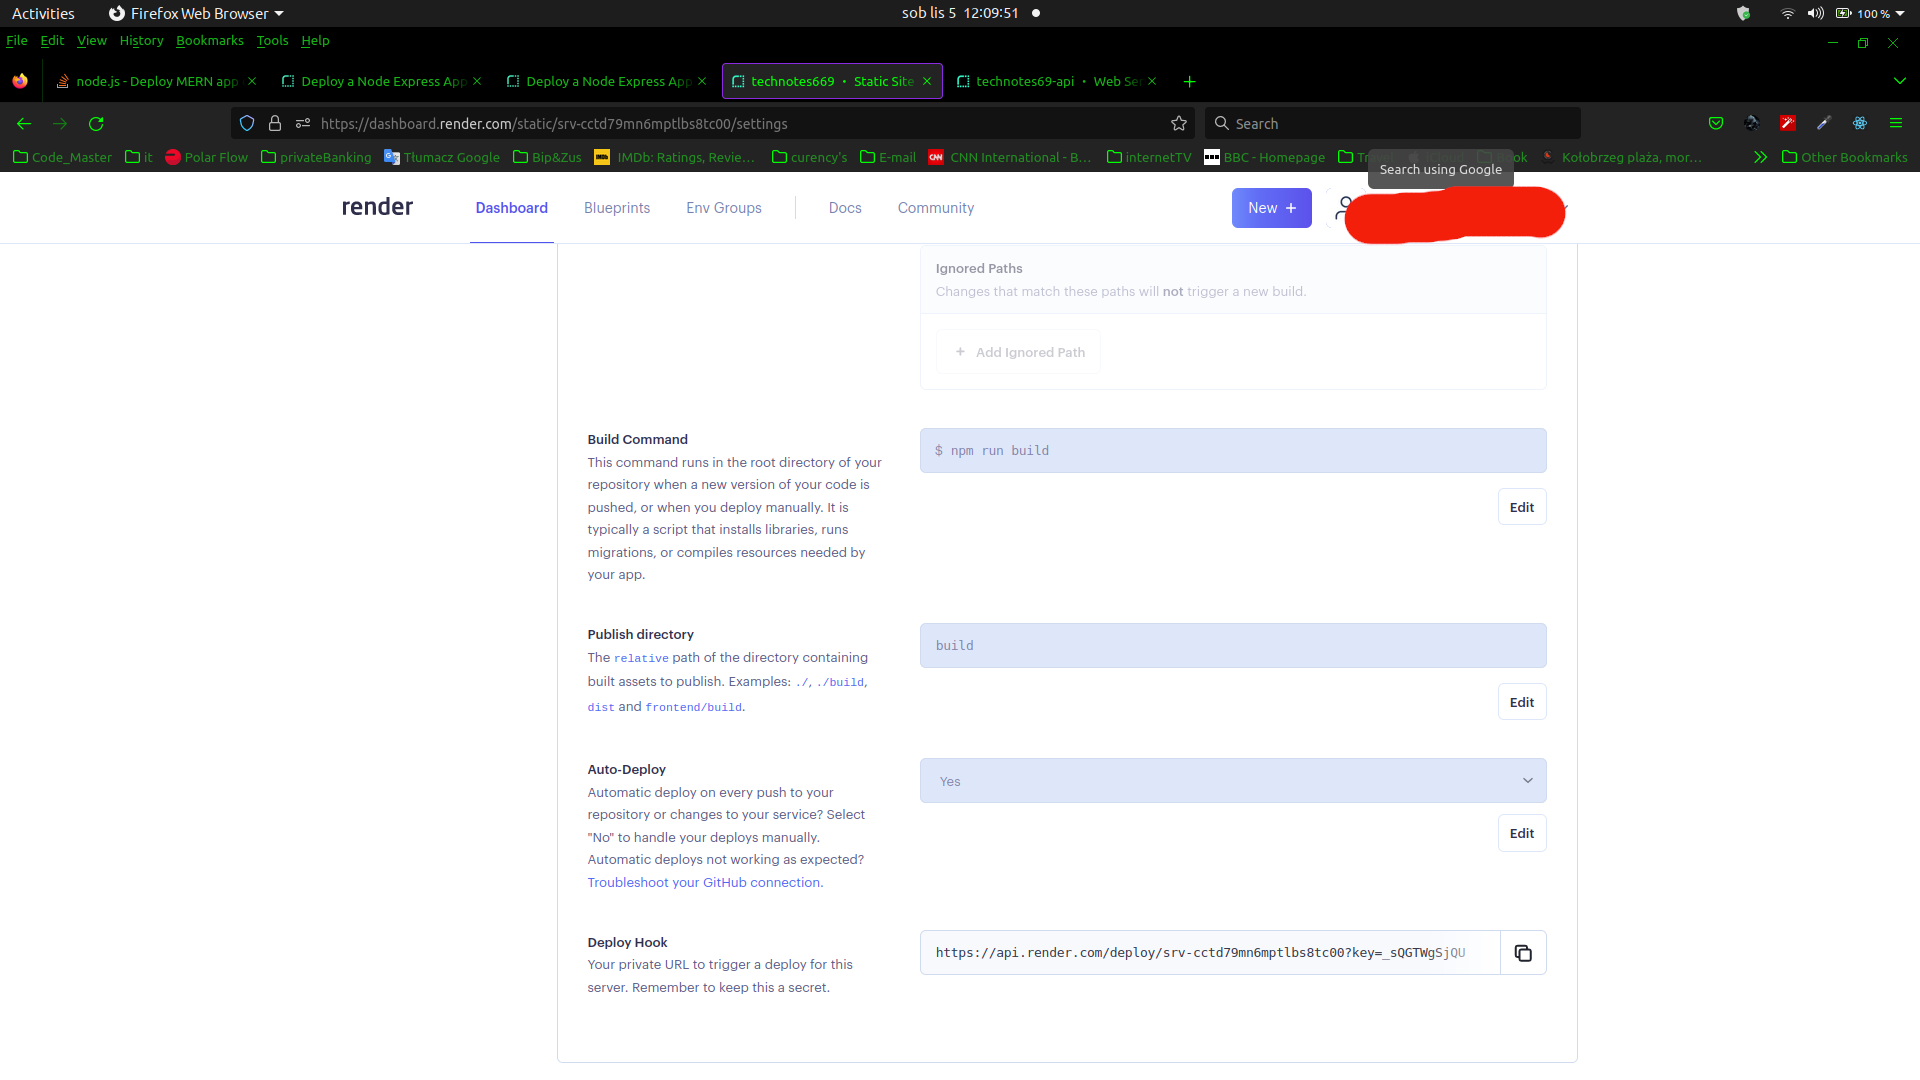Screen dimensions: 1920x1080
Task: Click Add Ignored Path button
Action: click(1018, 352)
